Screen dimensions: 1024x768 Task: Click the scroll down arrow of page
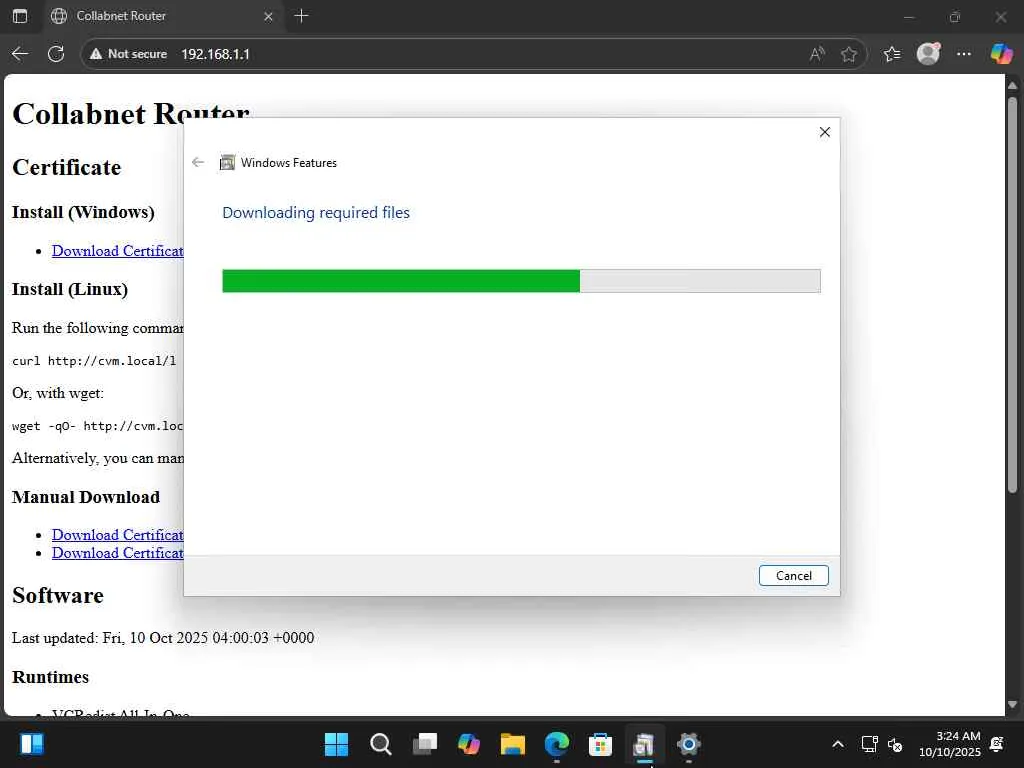1012,704
